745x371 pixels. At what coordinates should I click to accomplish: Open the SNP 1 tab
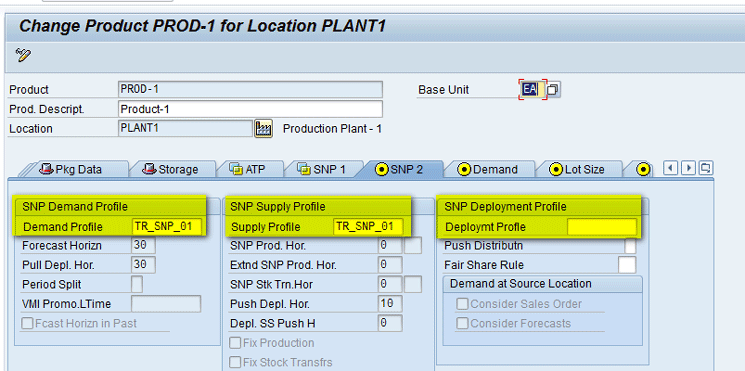click(x=322, y=169)
